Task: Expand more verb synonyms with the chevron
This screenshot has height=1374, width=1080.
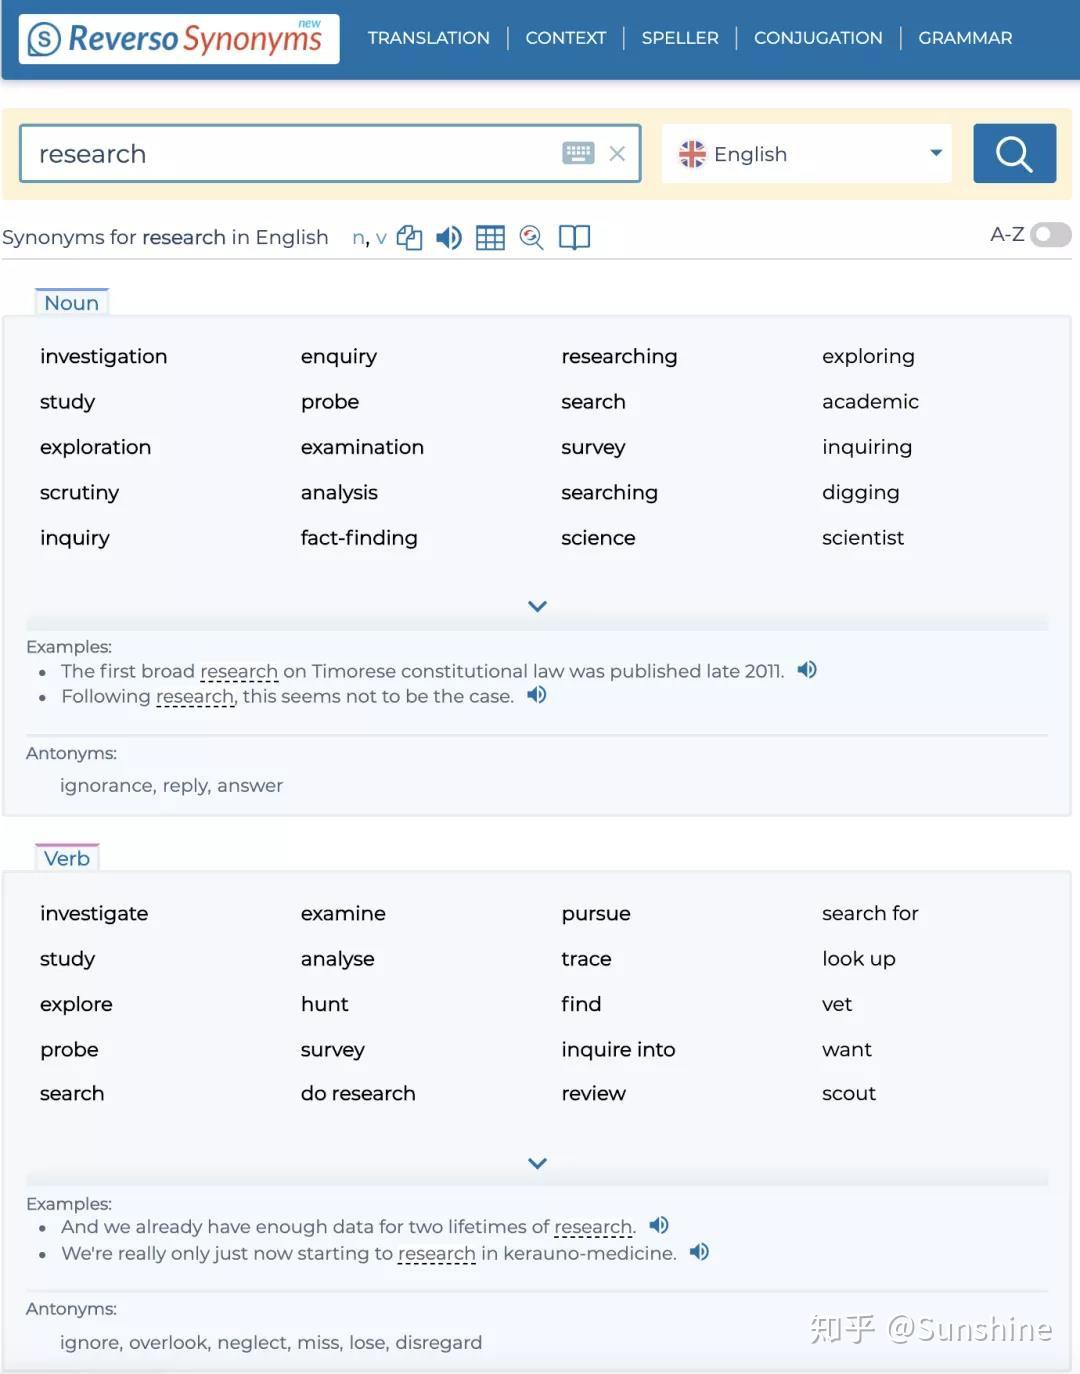Action: point(537,1163)
